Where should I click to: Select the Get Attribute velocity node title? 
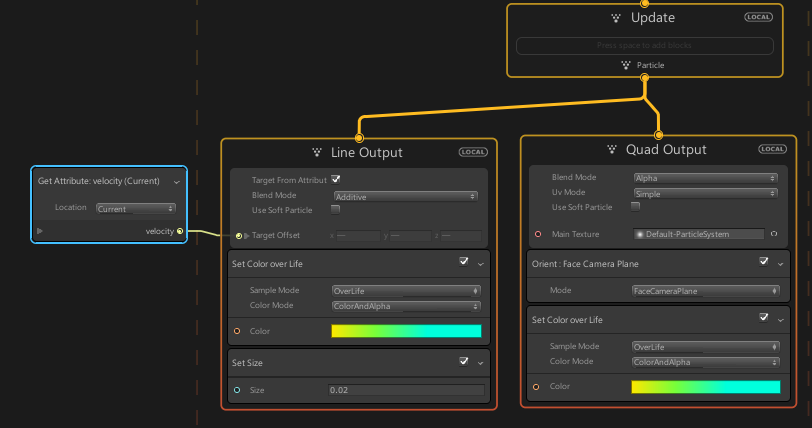[x=99, y=181]
